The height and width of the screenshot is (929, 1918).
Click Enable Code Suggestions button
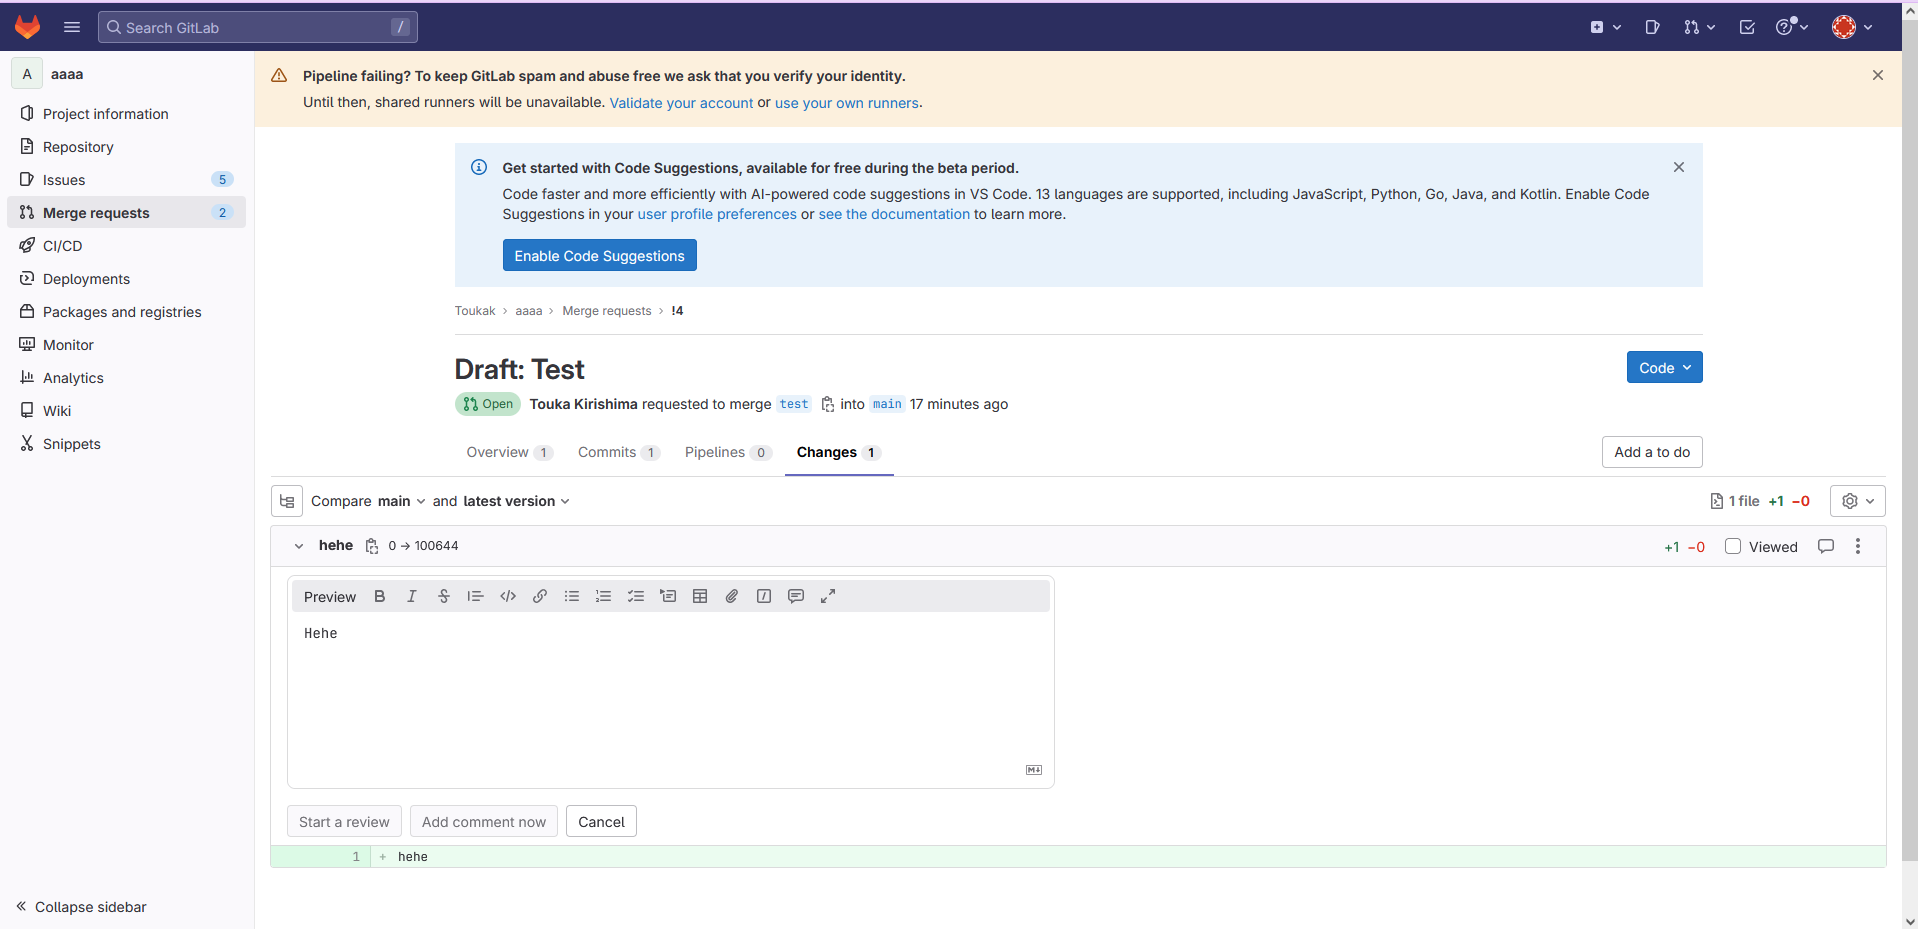(x=599, y=256)
